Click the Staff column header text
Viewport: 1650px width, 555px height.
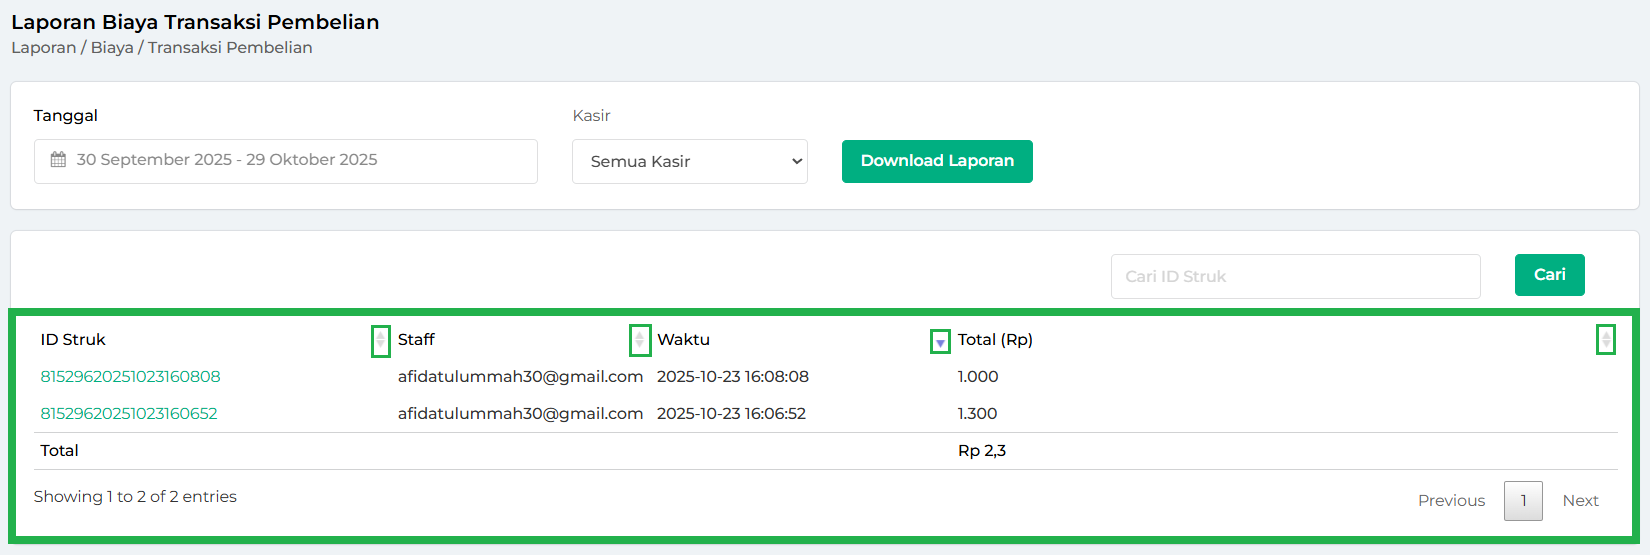coord(416,340)
